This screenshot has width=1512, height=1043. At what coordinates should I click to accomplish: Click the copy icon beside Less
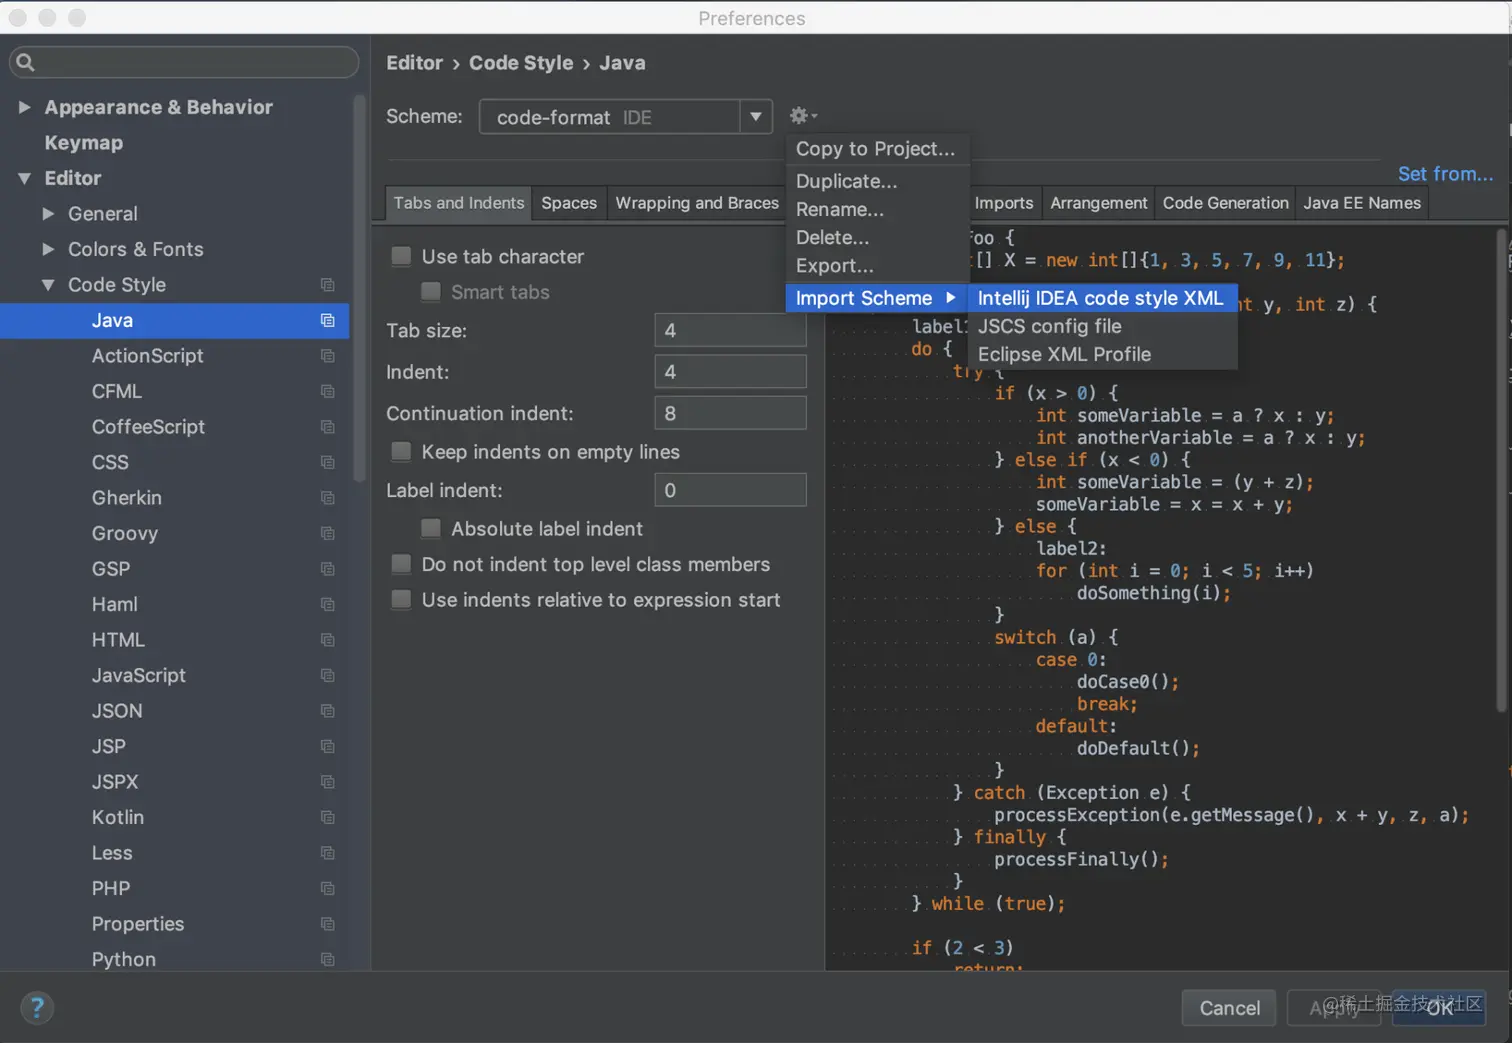(x=327, y=853)
